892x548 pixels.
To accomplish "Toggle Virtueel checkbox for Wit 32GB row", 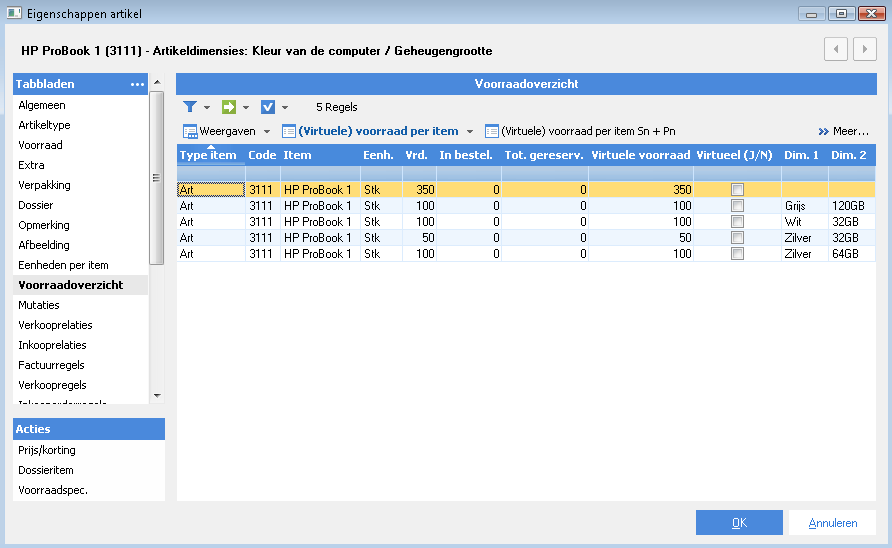I will coord(737,221).
